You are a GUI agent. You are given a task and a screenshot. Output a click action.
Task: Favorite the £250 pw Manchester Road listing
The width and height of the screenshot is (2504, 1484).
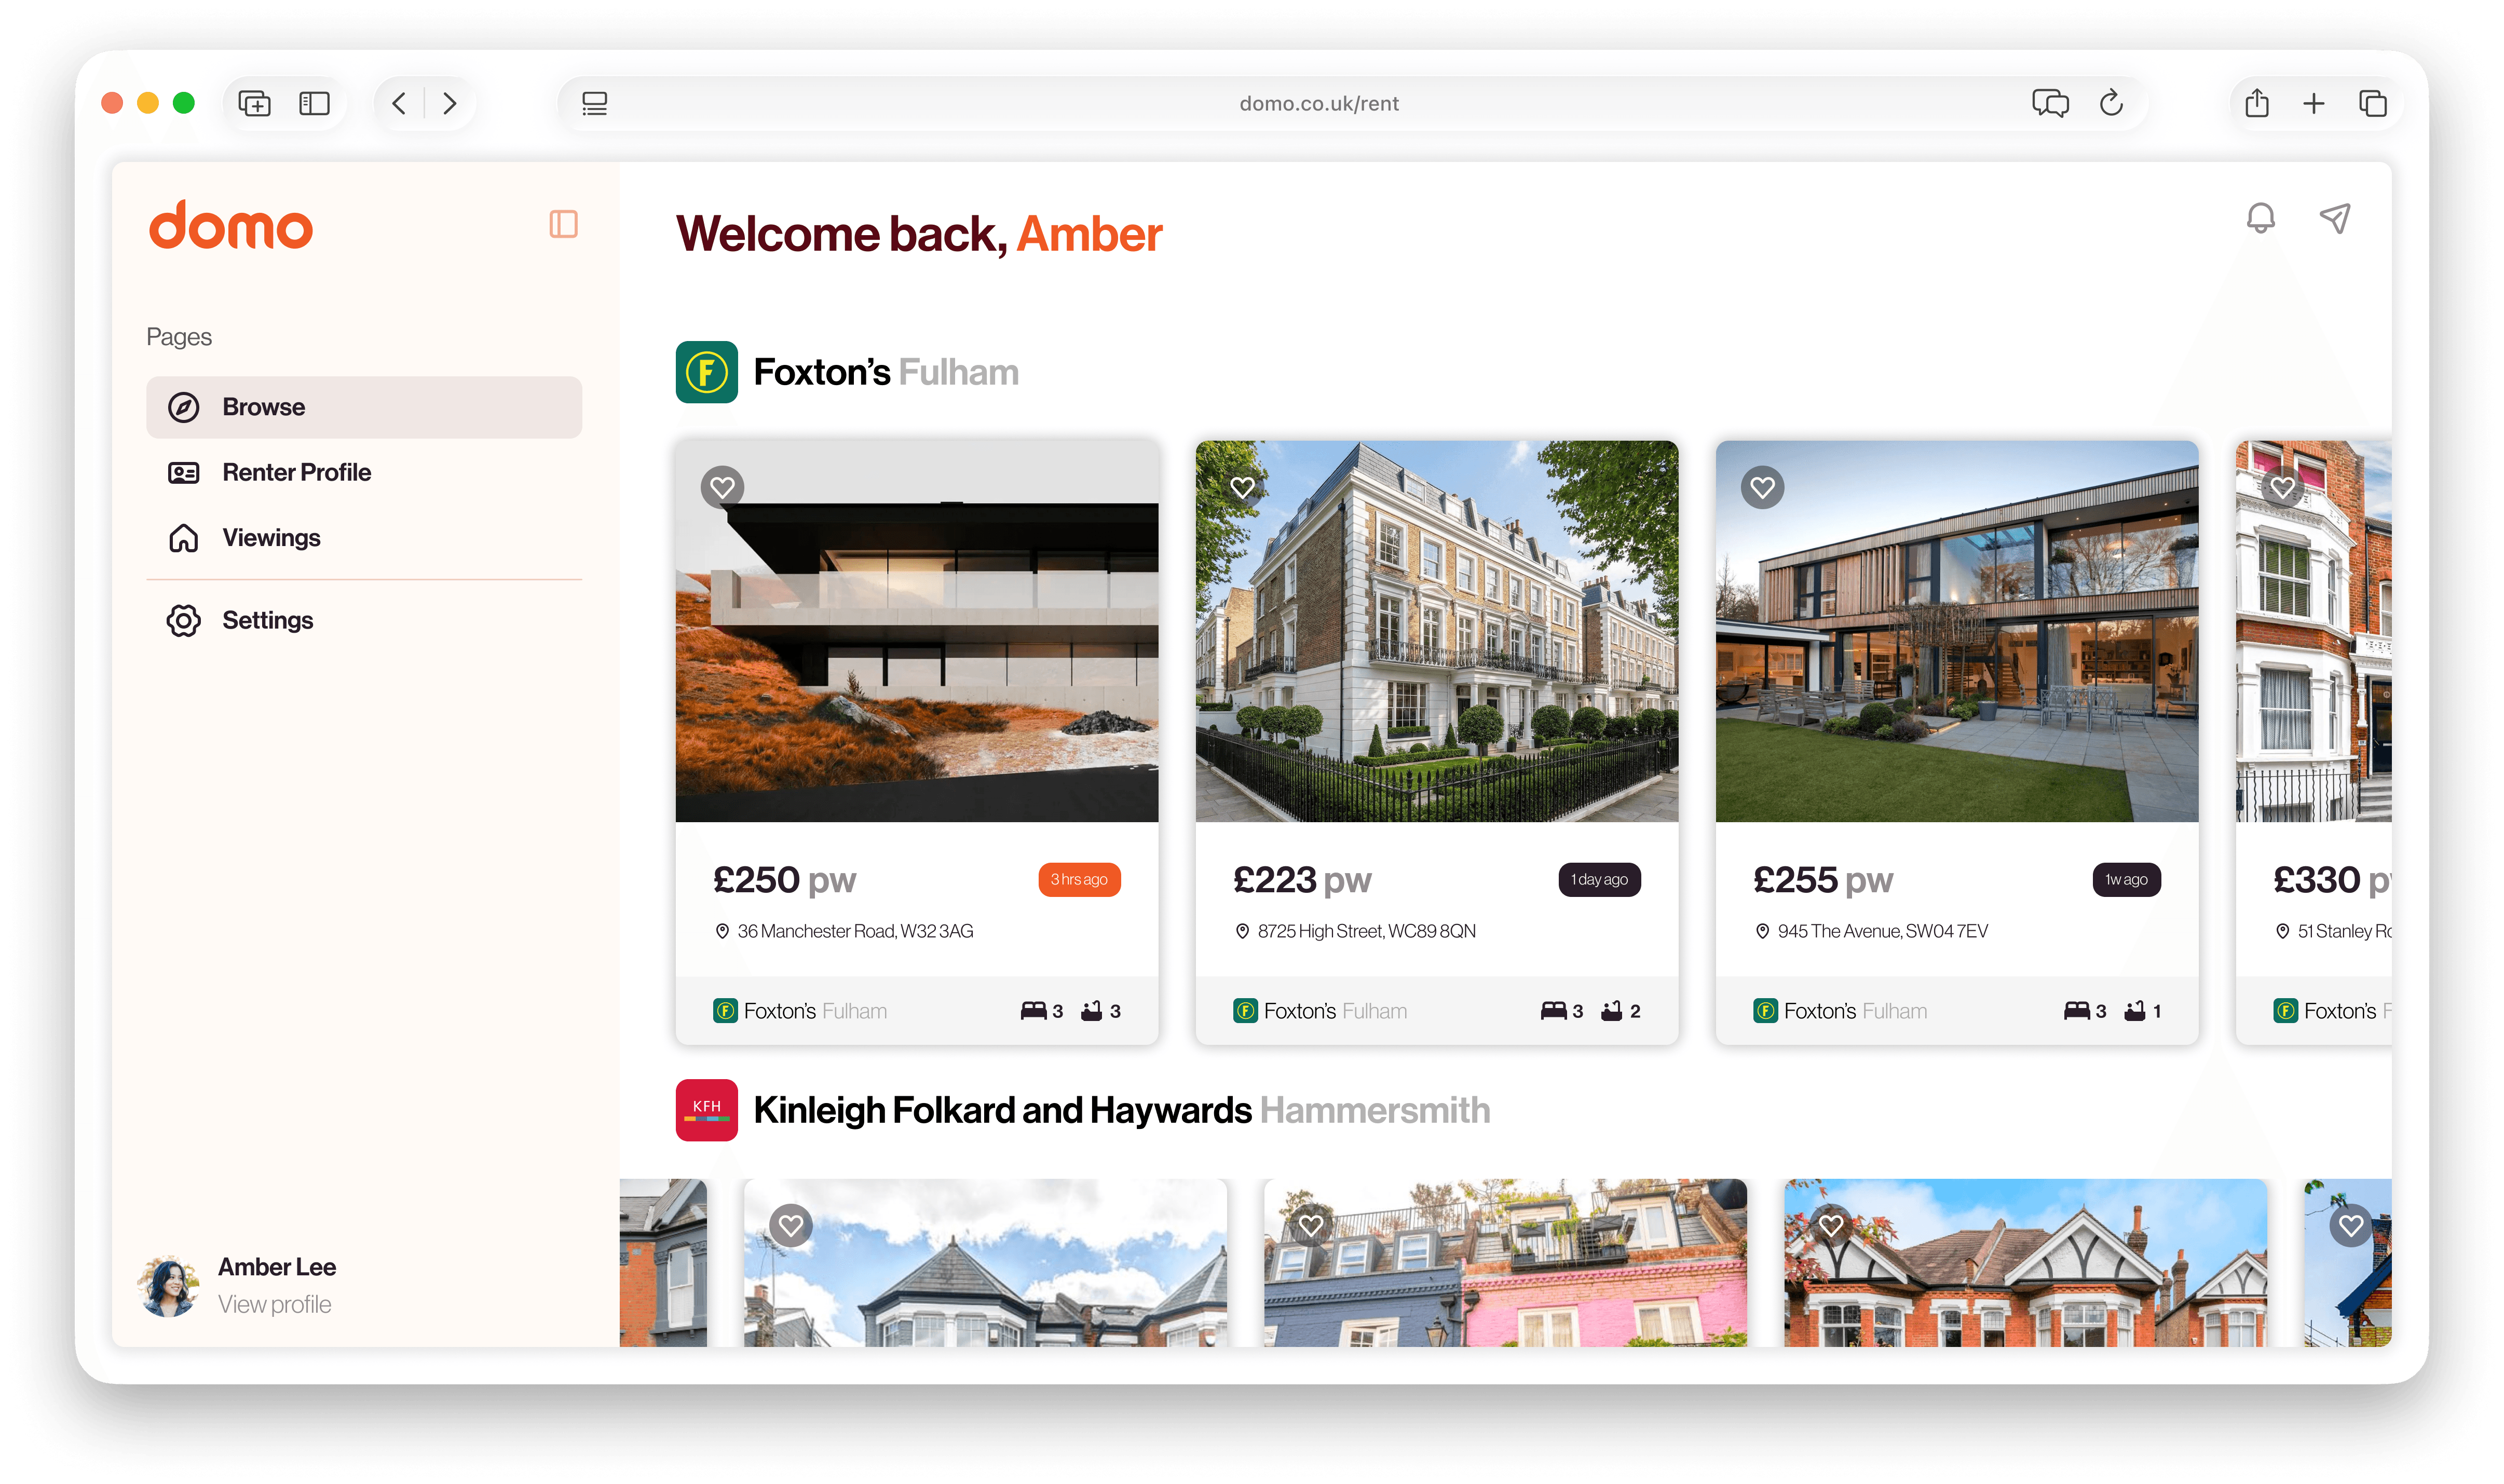(x=722, y=487)
